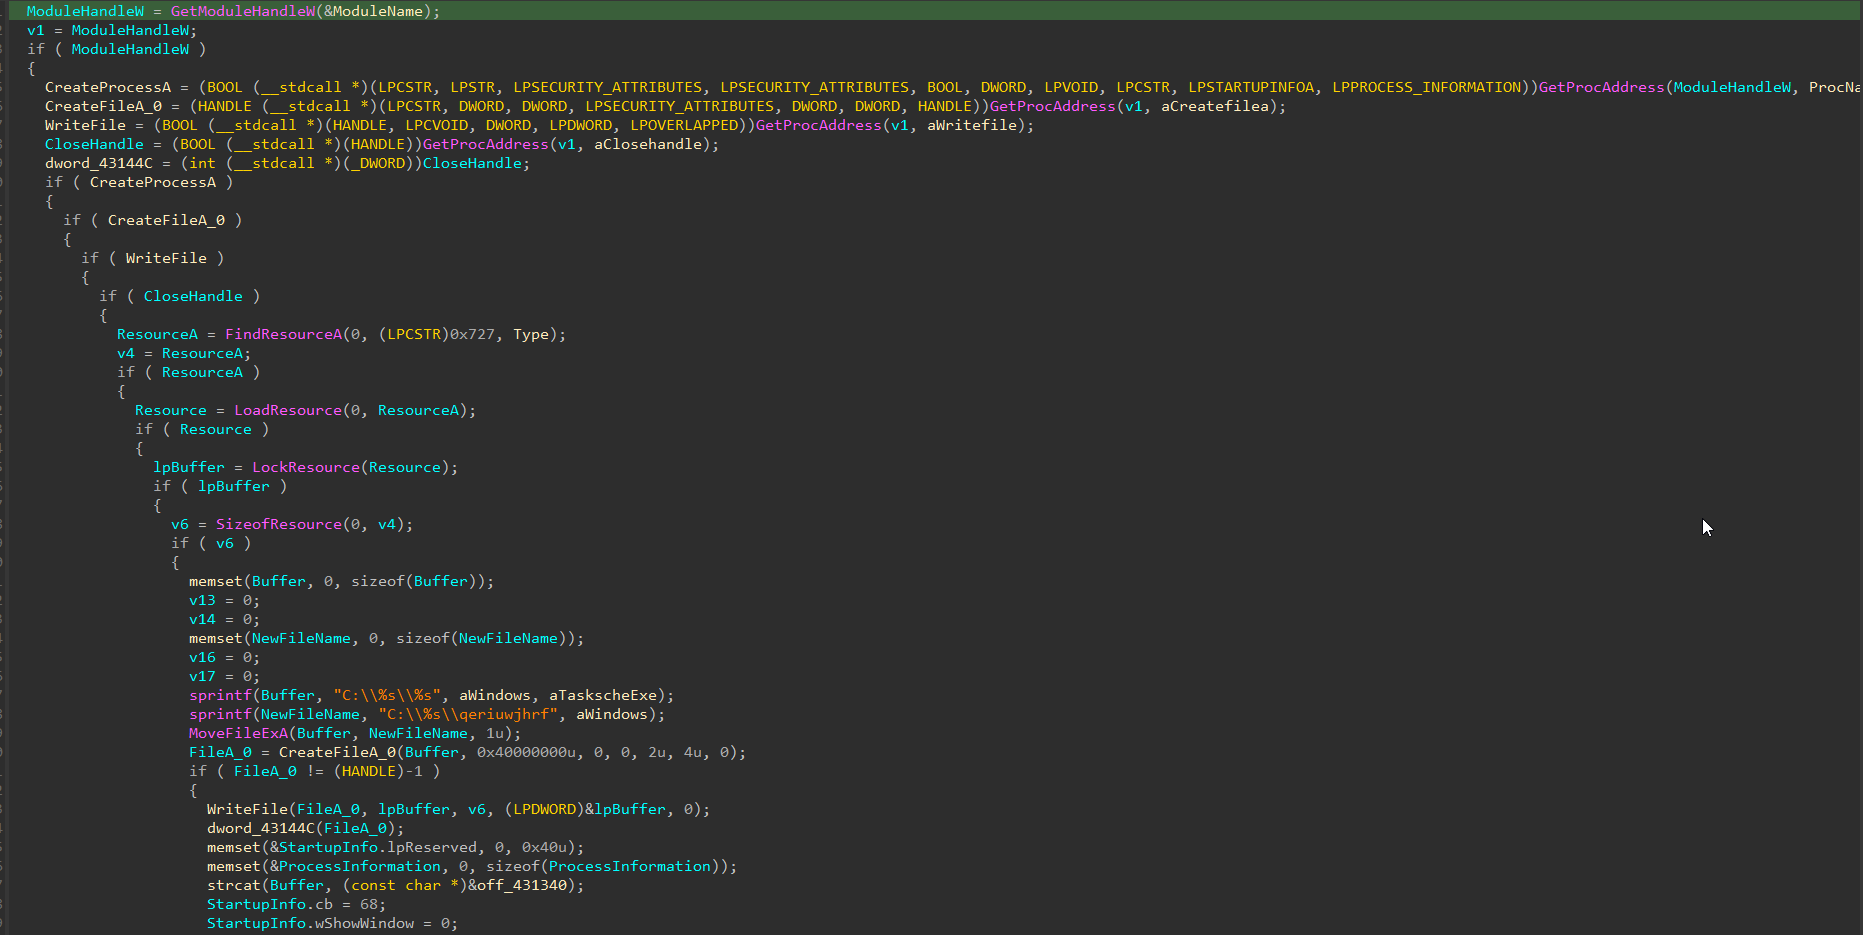Click the FindResourceA function call
This screenshot has height=935, width=1863.
coord(284,334)
